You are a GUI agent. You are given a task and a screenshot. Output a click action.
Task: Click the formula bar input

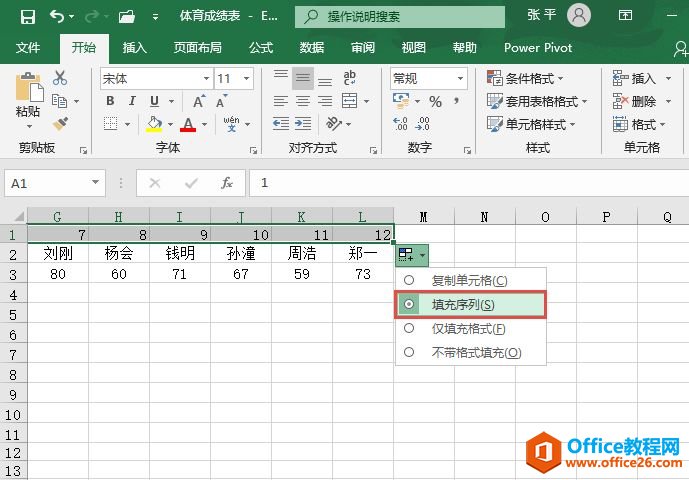point(469,183)
